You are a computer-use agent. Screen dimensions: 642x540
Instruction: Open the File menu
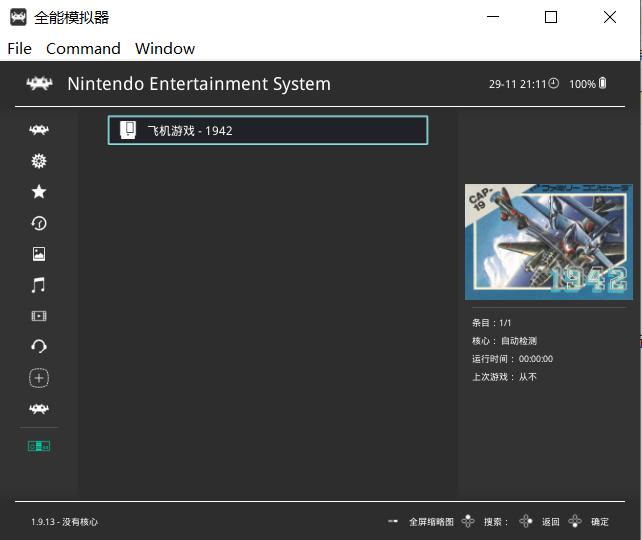pos(19,49)
